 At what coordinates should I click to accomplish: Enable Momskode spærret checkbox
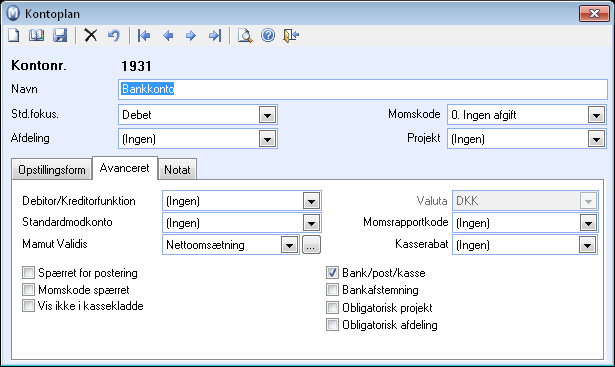(28, 289)
